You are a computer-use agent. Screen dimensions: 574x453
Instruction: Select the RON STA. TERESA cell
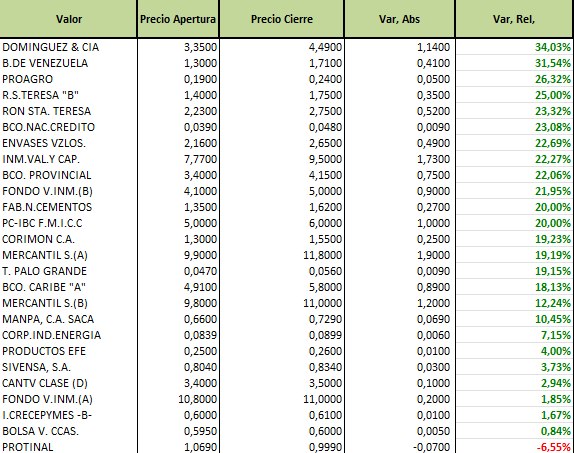point(68,111)
